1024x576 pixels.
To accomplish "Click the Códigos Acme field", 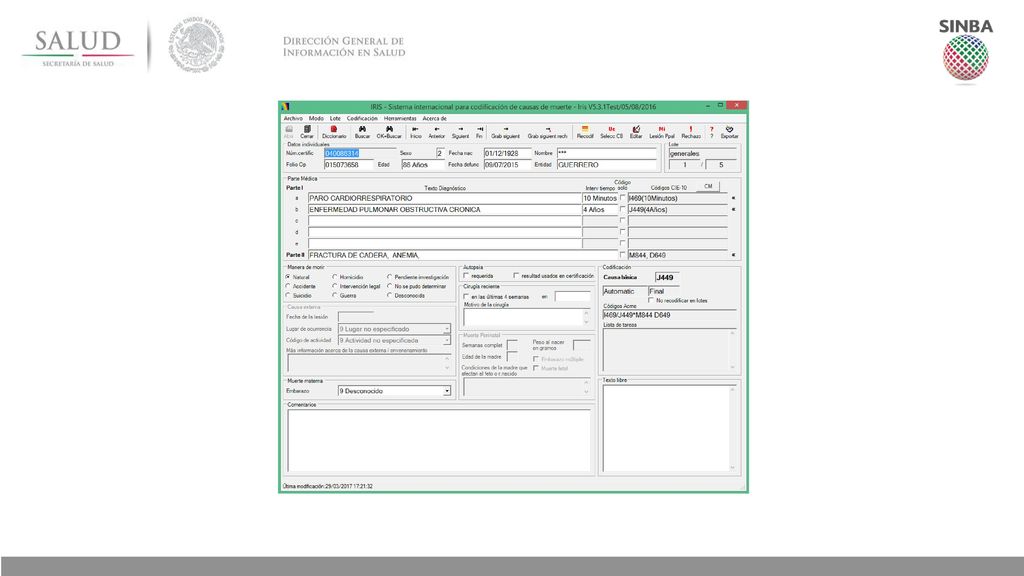I will click(x=669, y=315).
